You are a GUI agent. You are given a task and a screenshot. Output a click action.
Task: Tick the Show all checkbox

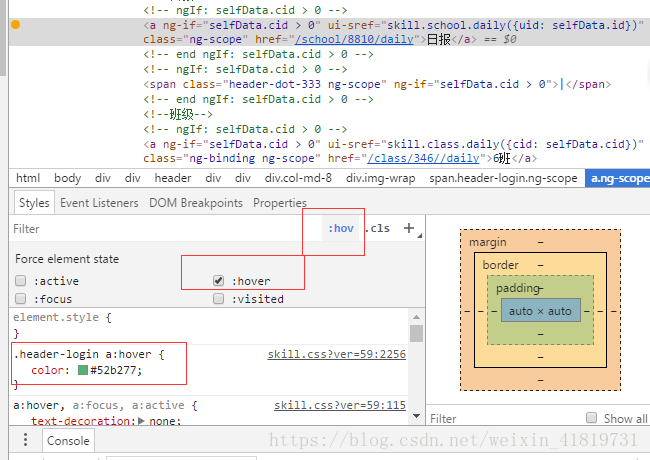[592, 418]
